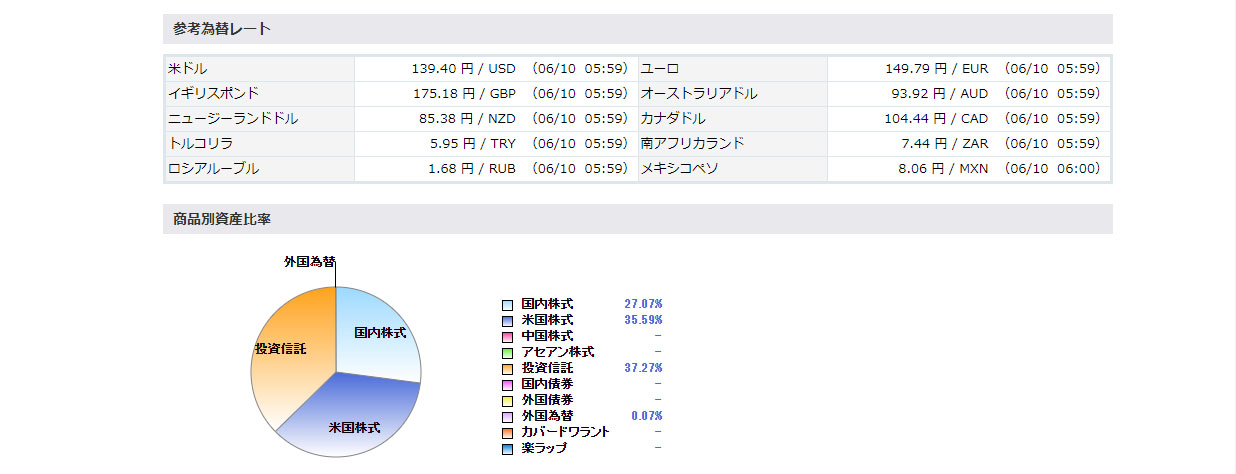Click the 楽ラップ legend color square

click(x=508, y=449)
